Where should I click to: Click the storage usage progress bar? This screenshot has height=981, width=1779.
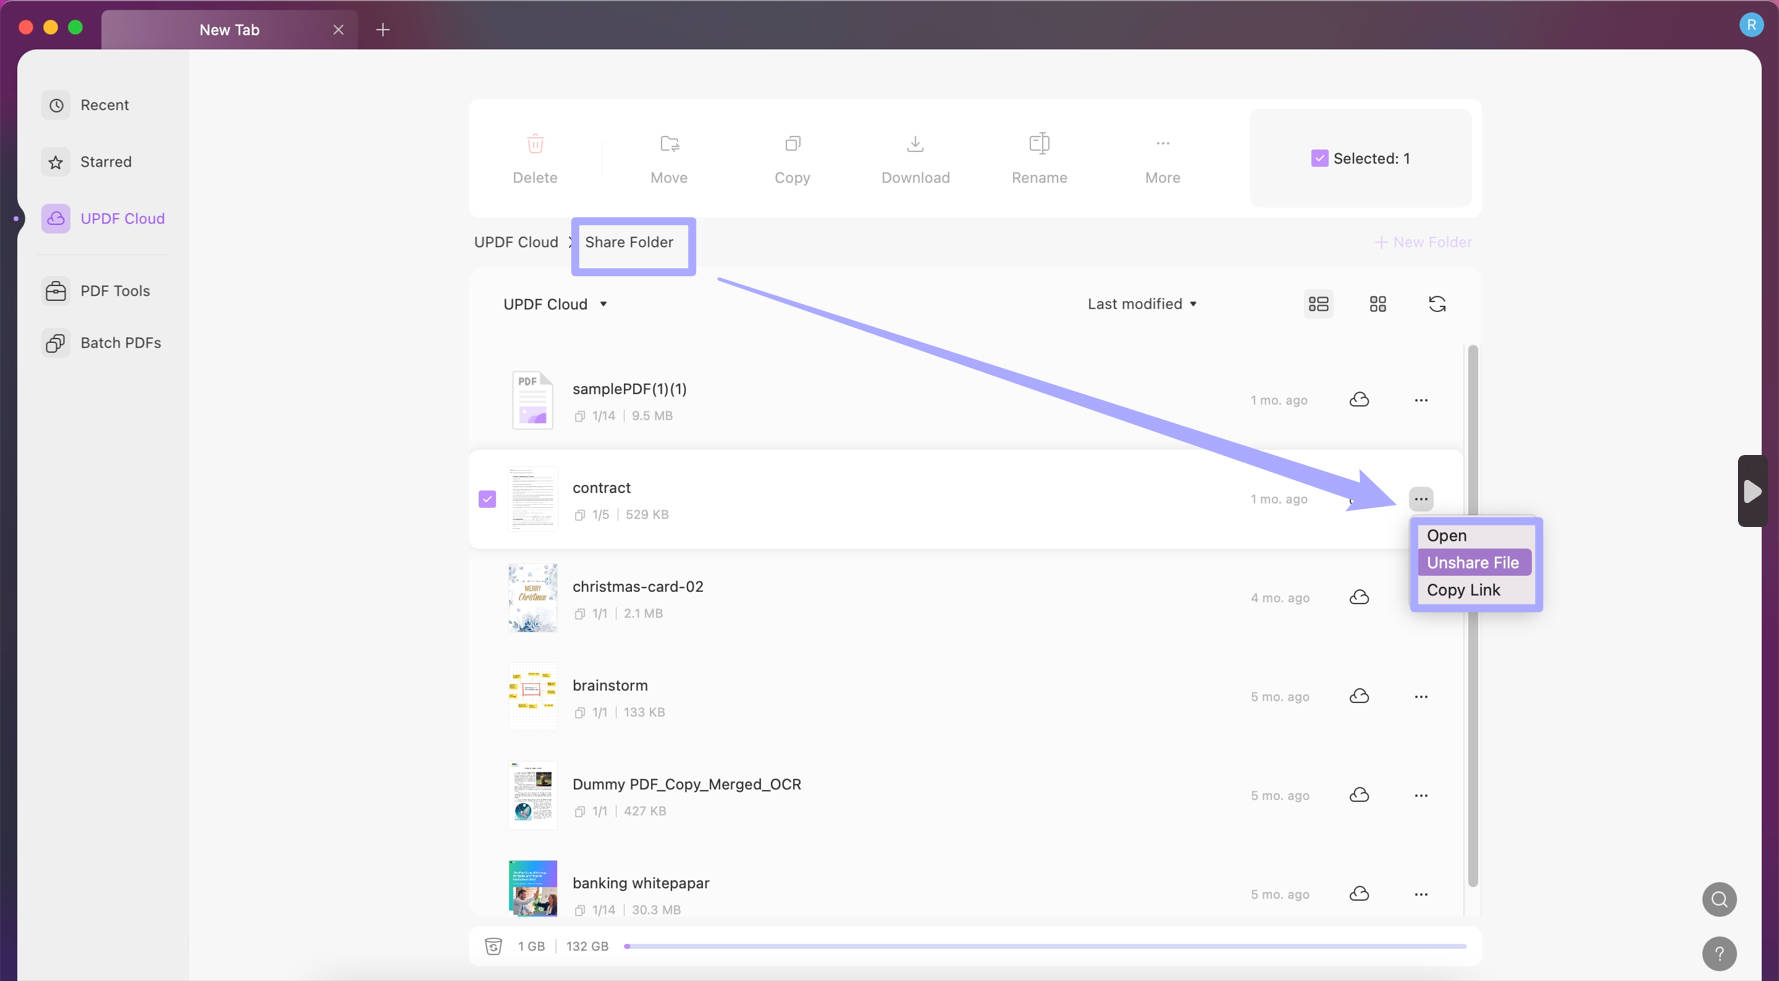click(1045, 946)
